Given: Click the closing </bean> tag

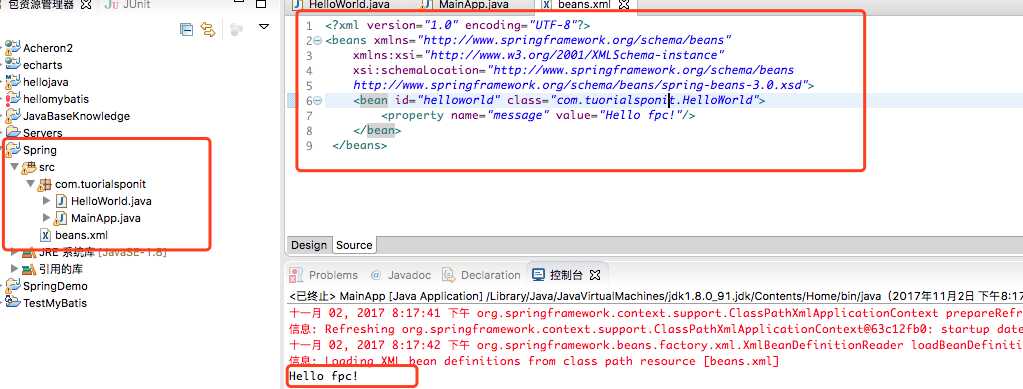Looking at the screenshot, I should 377,131.
